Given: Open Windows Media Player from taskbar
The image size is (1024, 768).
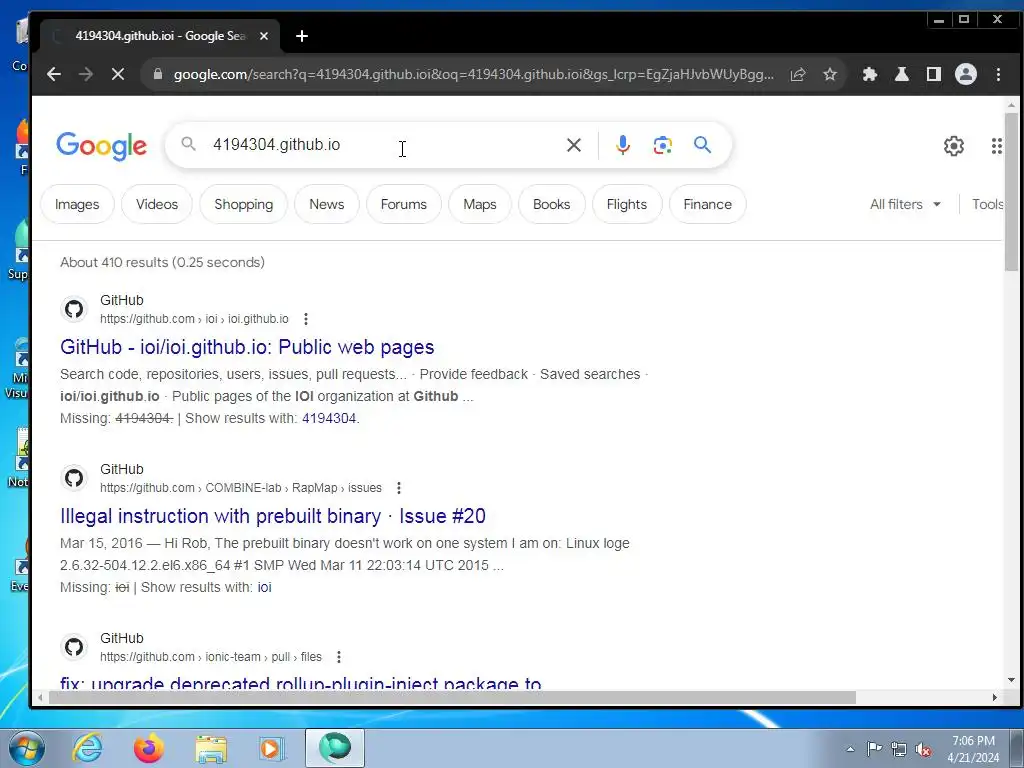Looking at the screenshot, I should click(x=272, y=748).
